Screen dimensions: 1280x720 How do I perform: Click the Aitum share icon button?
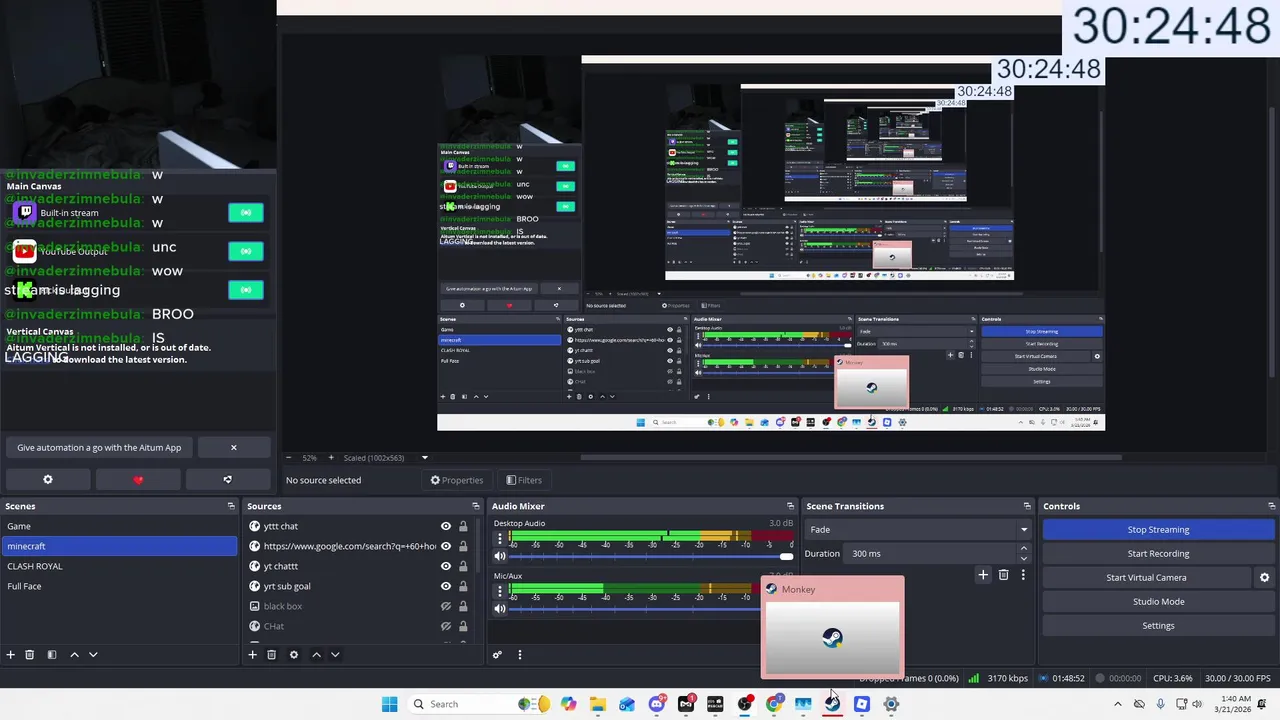point(227,479)
